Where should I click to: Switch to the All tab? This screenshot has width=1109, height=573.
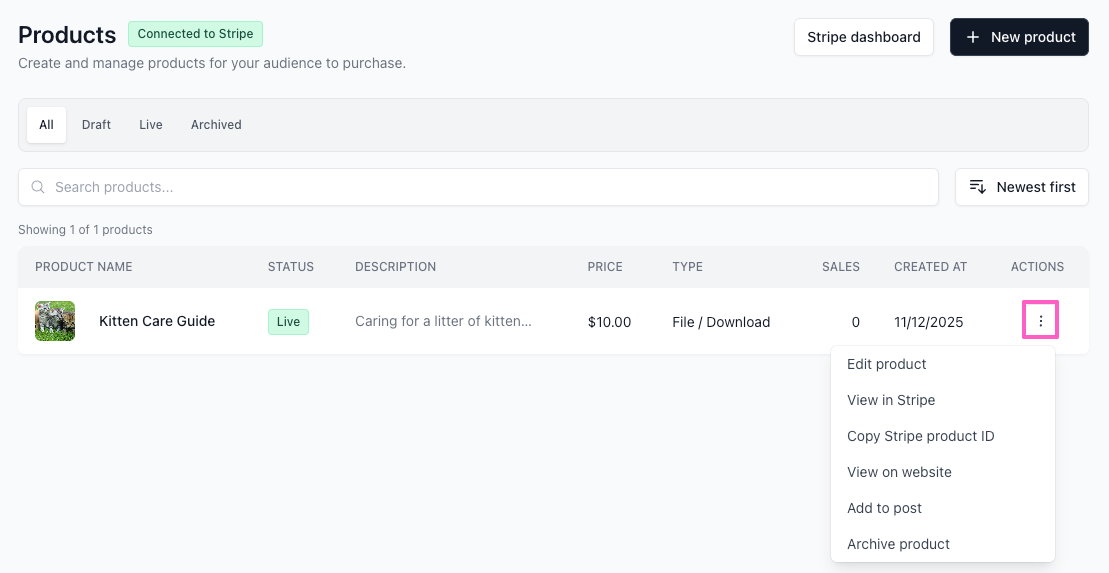pos(46,125)
